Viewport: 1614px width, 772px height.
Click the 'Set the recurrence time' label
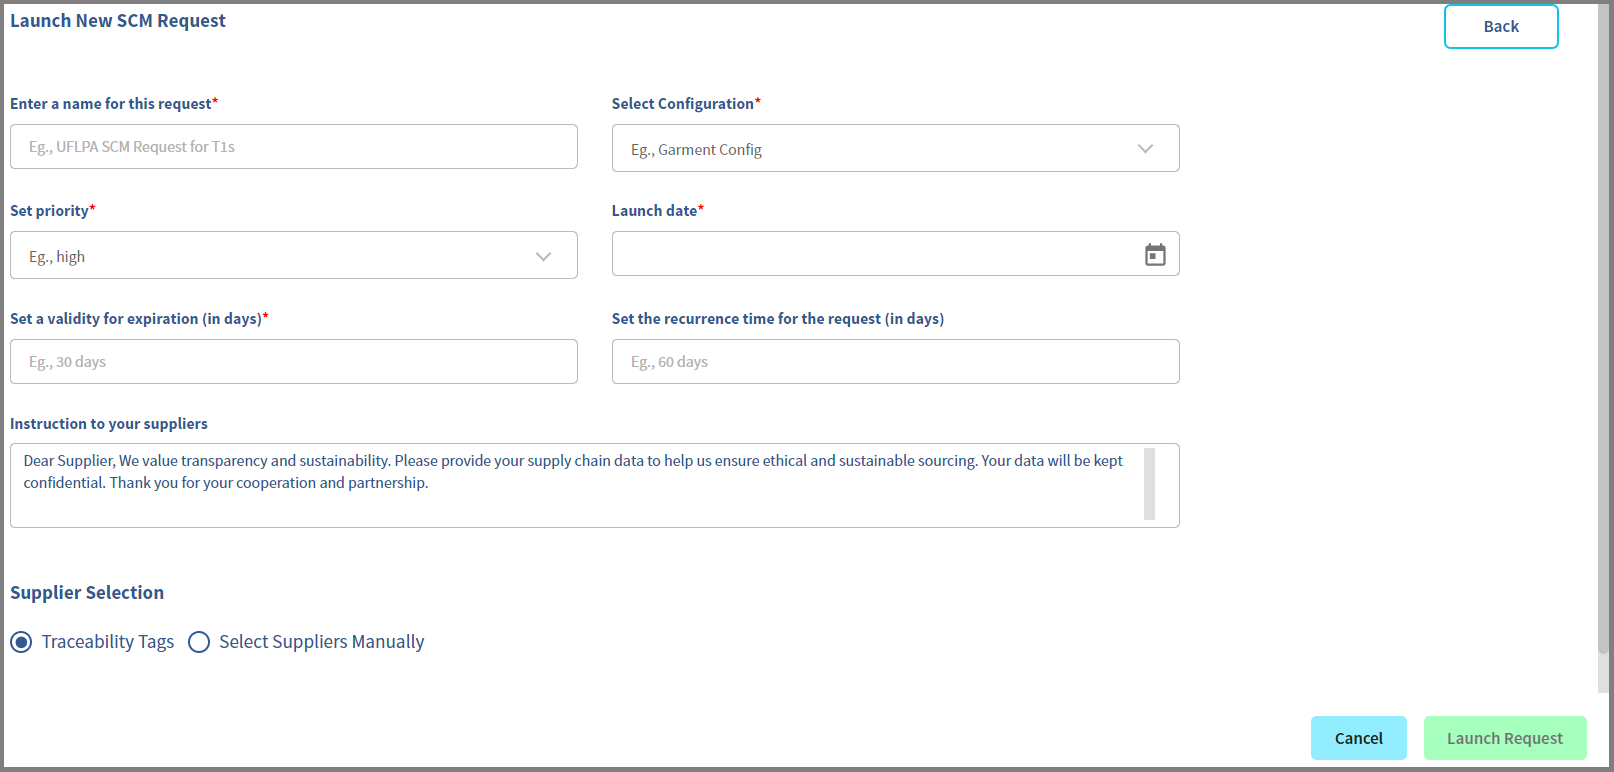coord(778,318)
